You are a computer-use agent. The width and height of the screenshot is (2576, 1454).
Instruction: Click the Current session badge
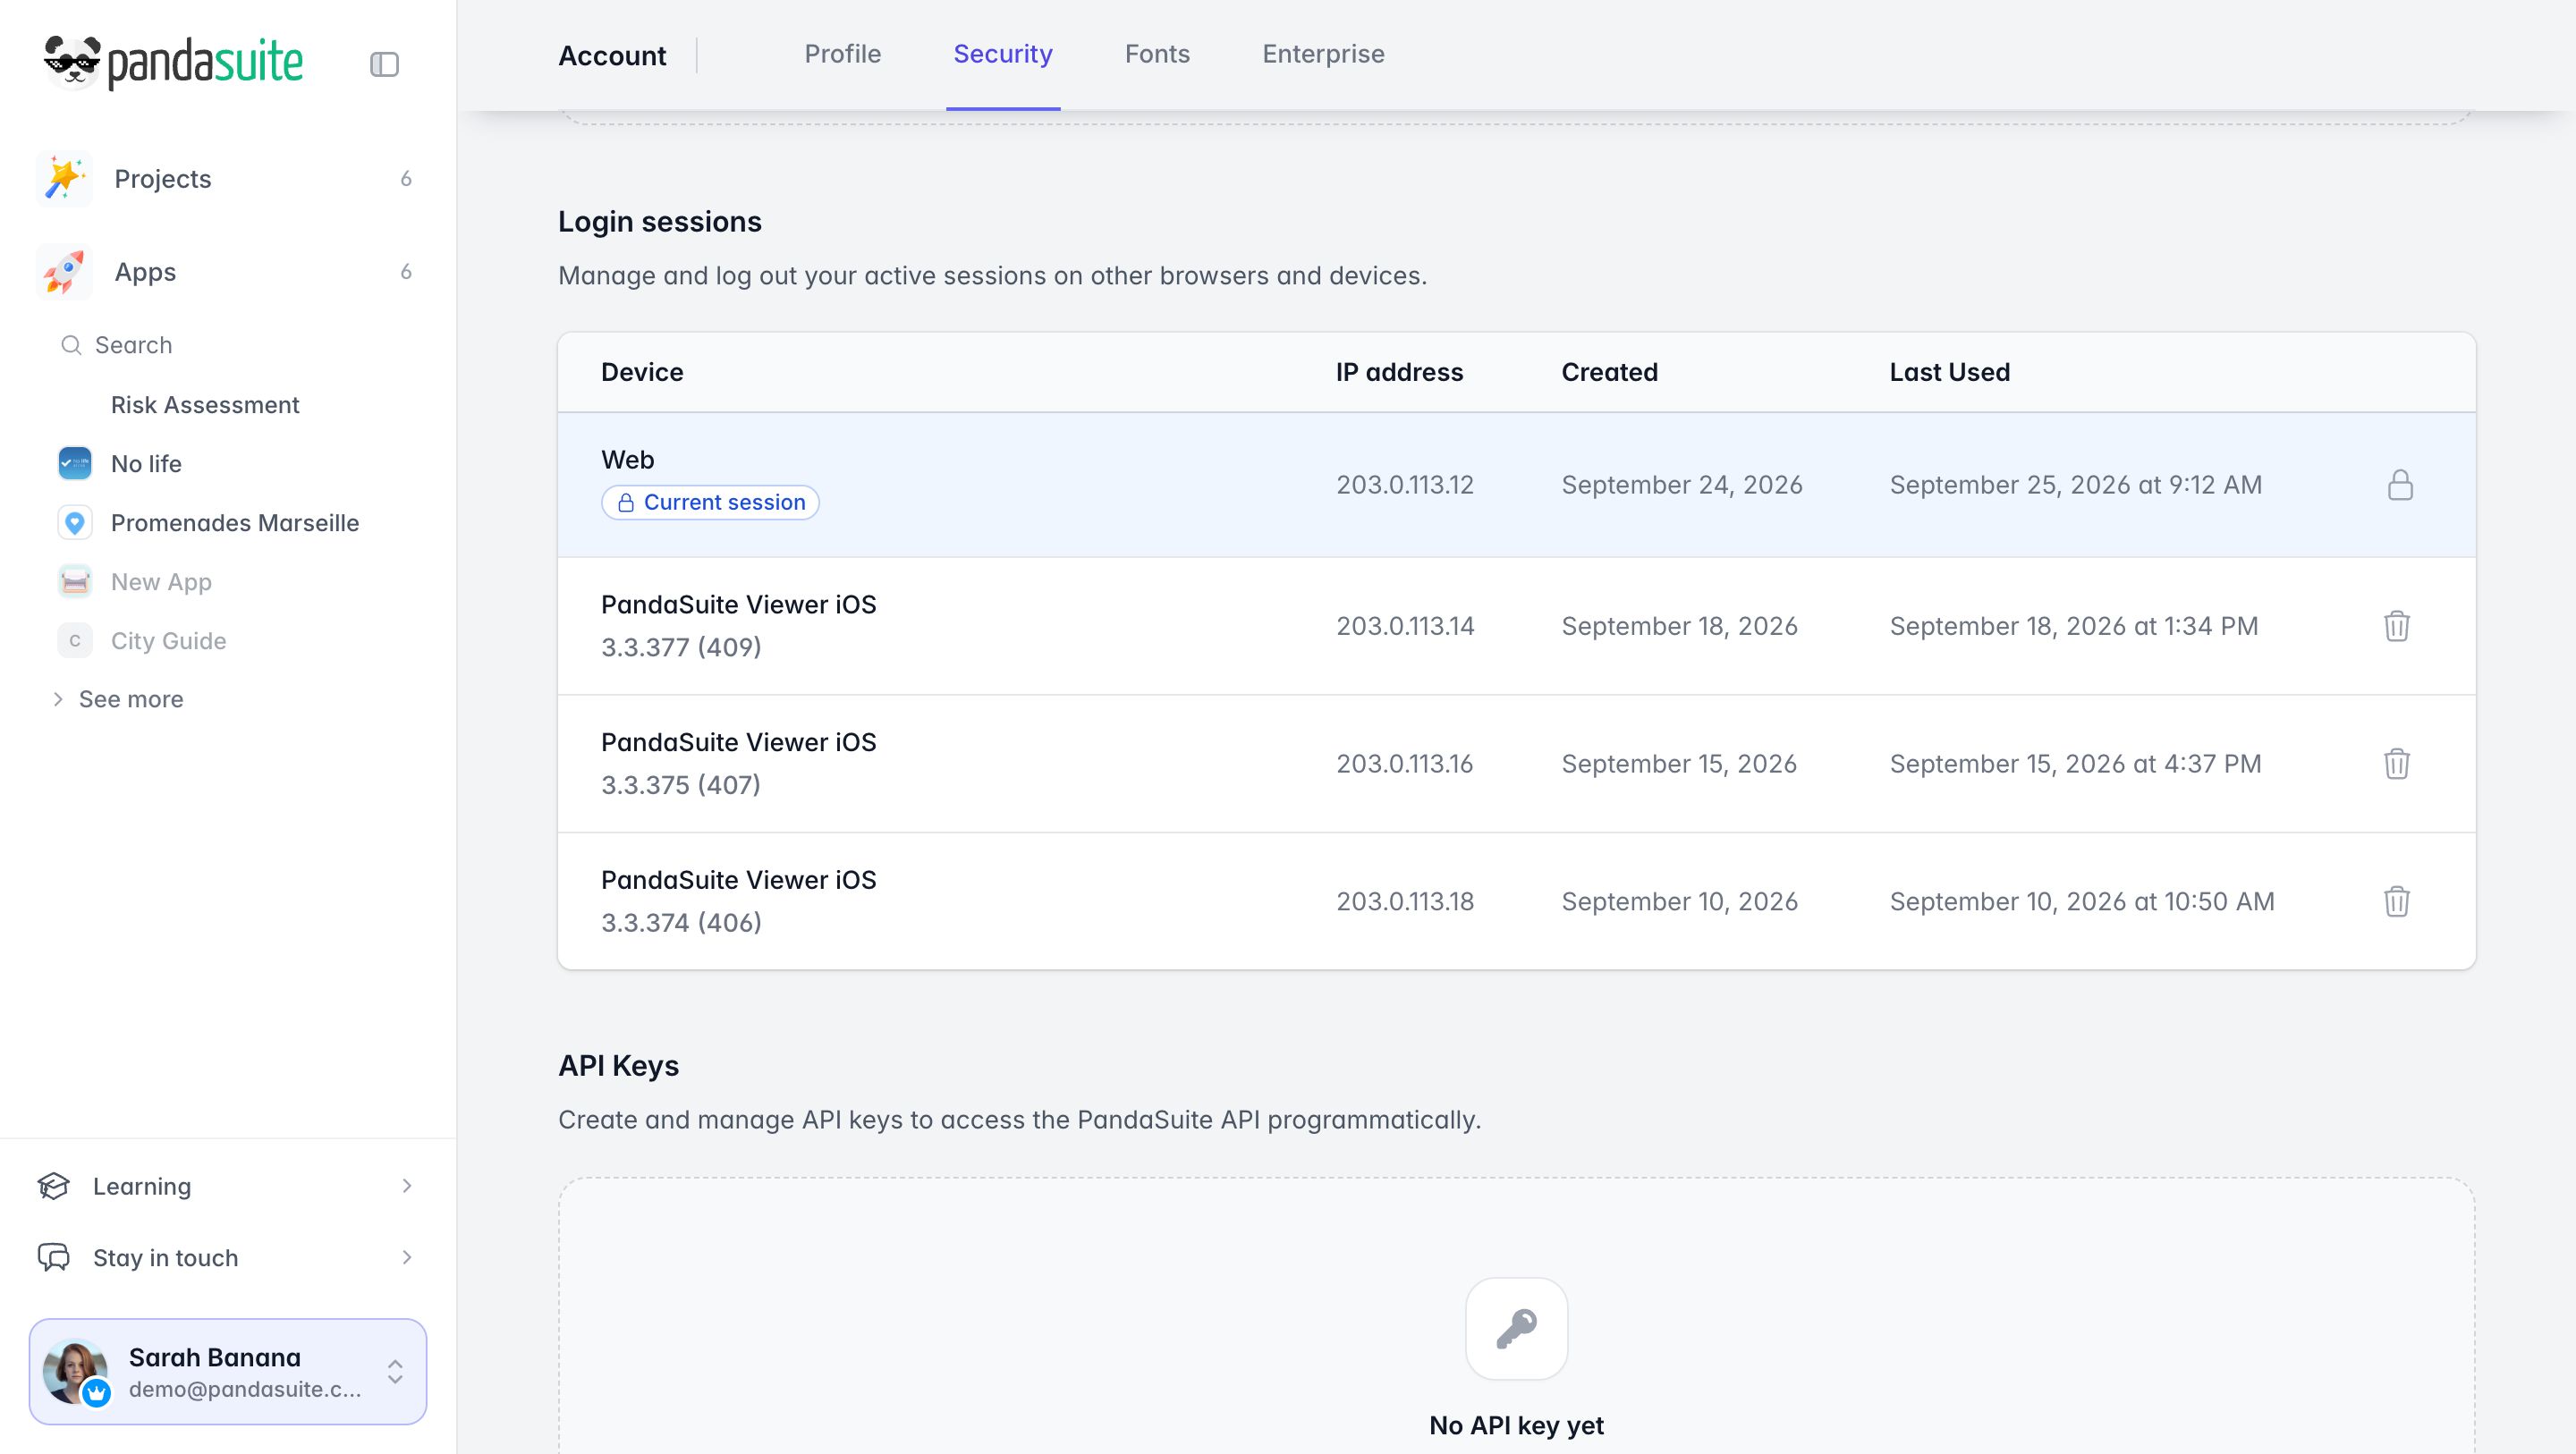coord(710,502)
